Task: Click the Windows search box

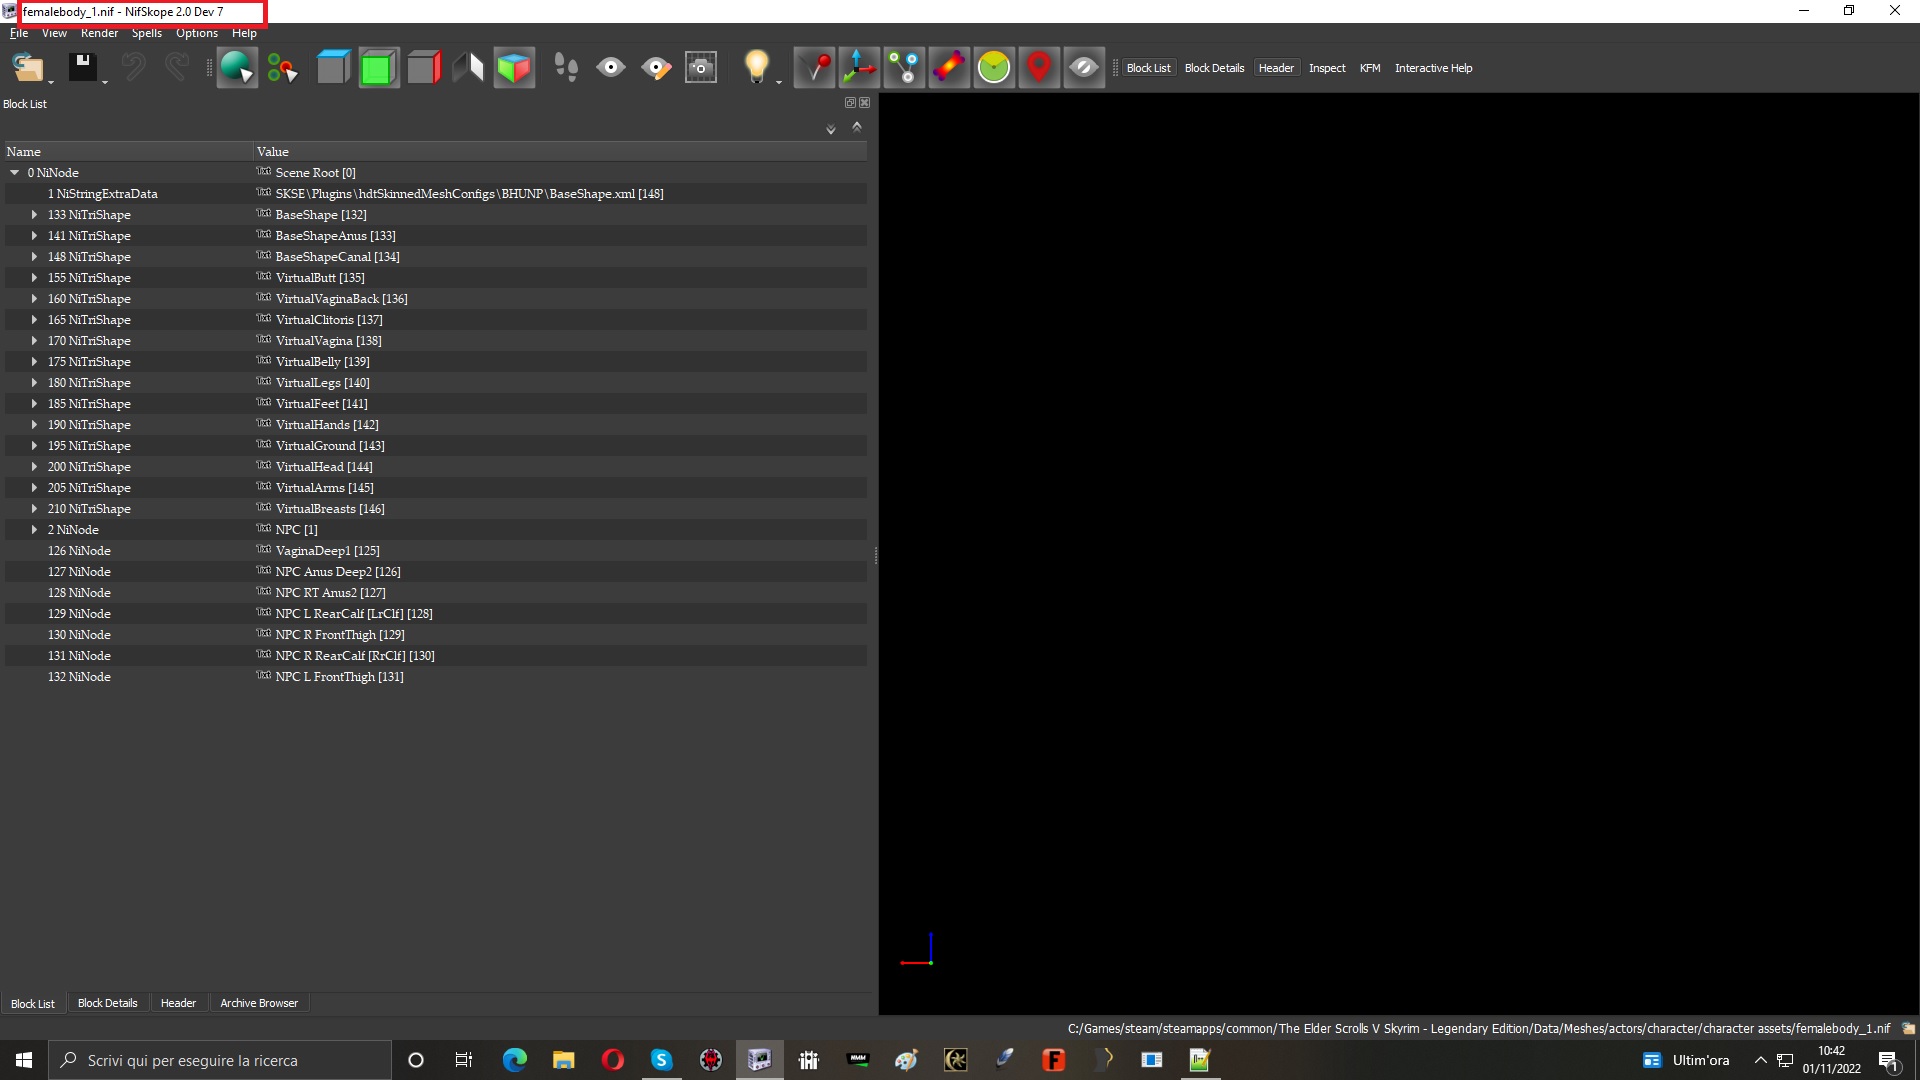Action: tap(220, 1060)
